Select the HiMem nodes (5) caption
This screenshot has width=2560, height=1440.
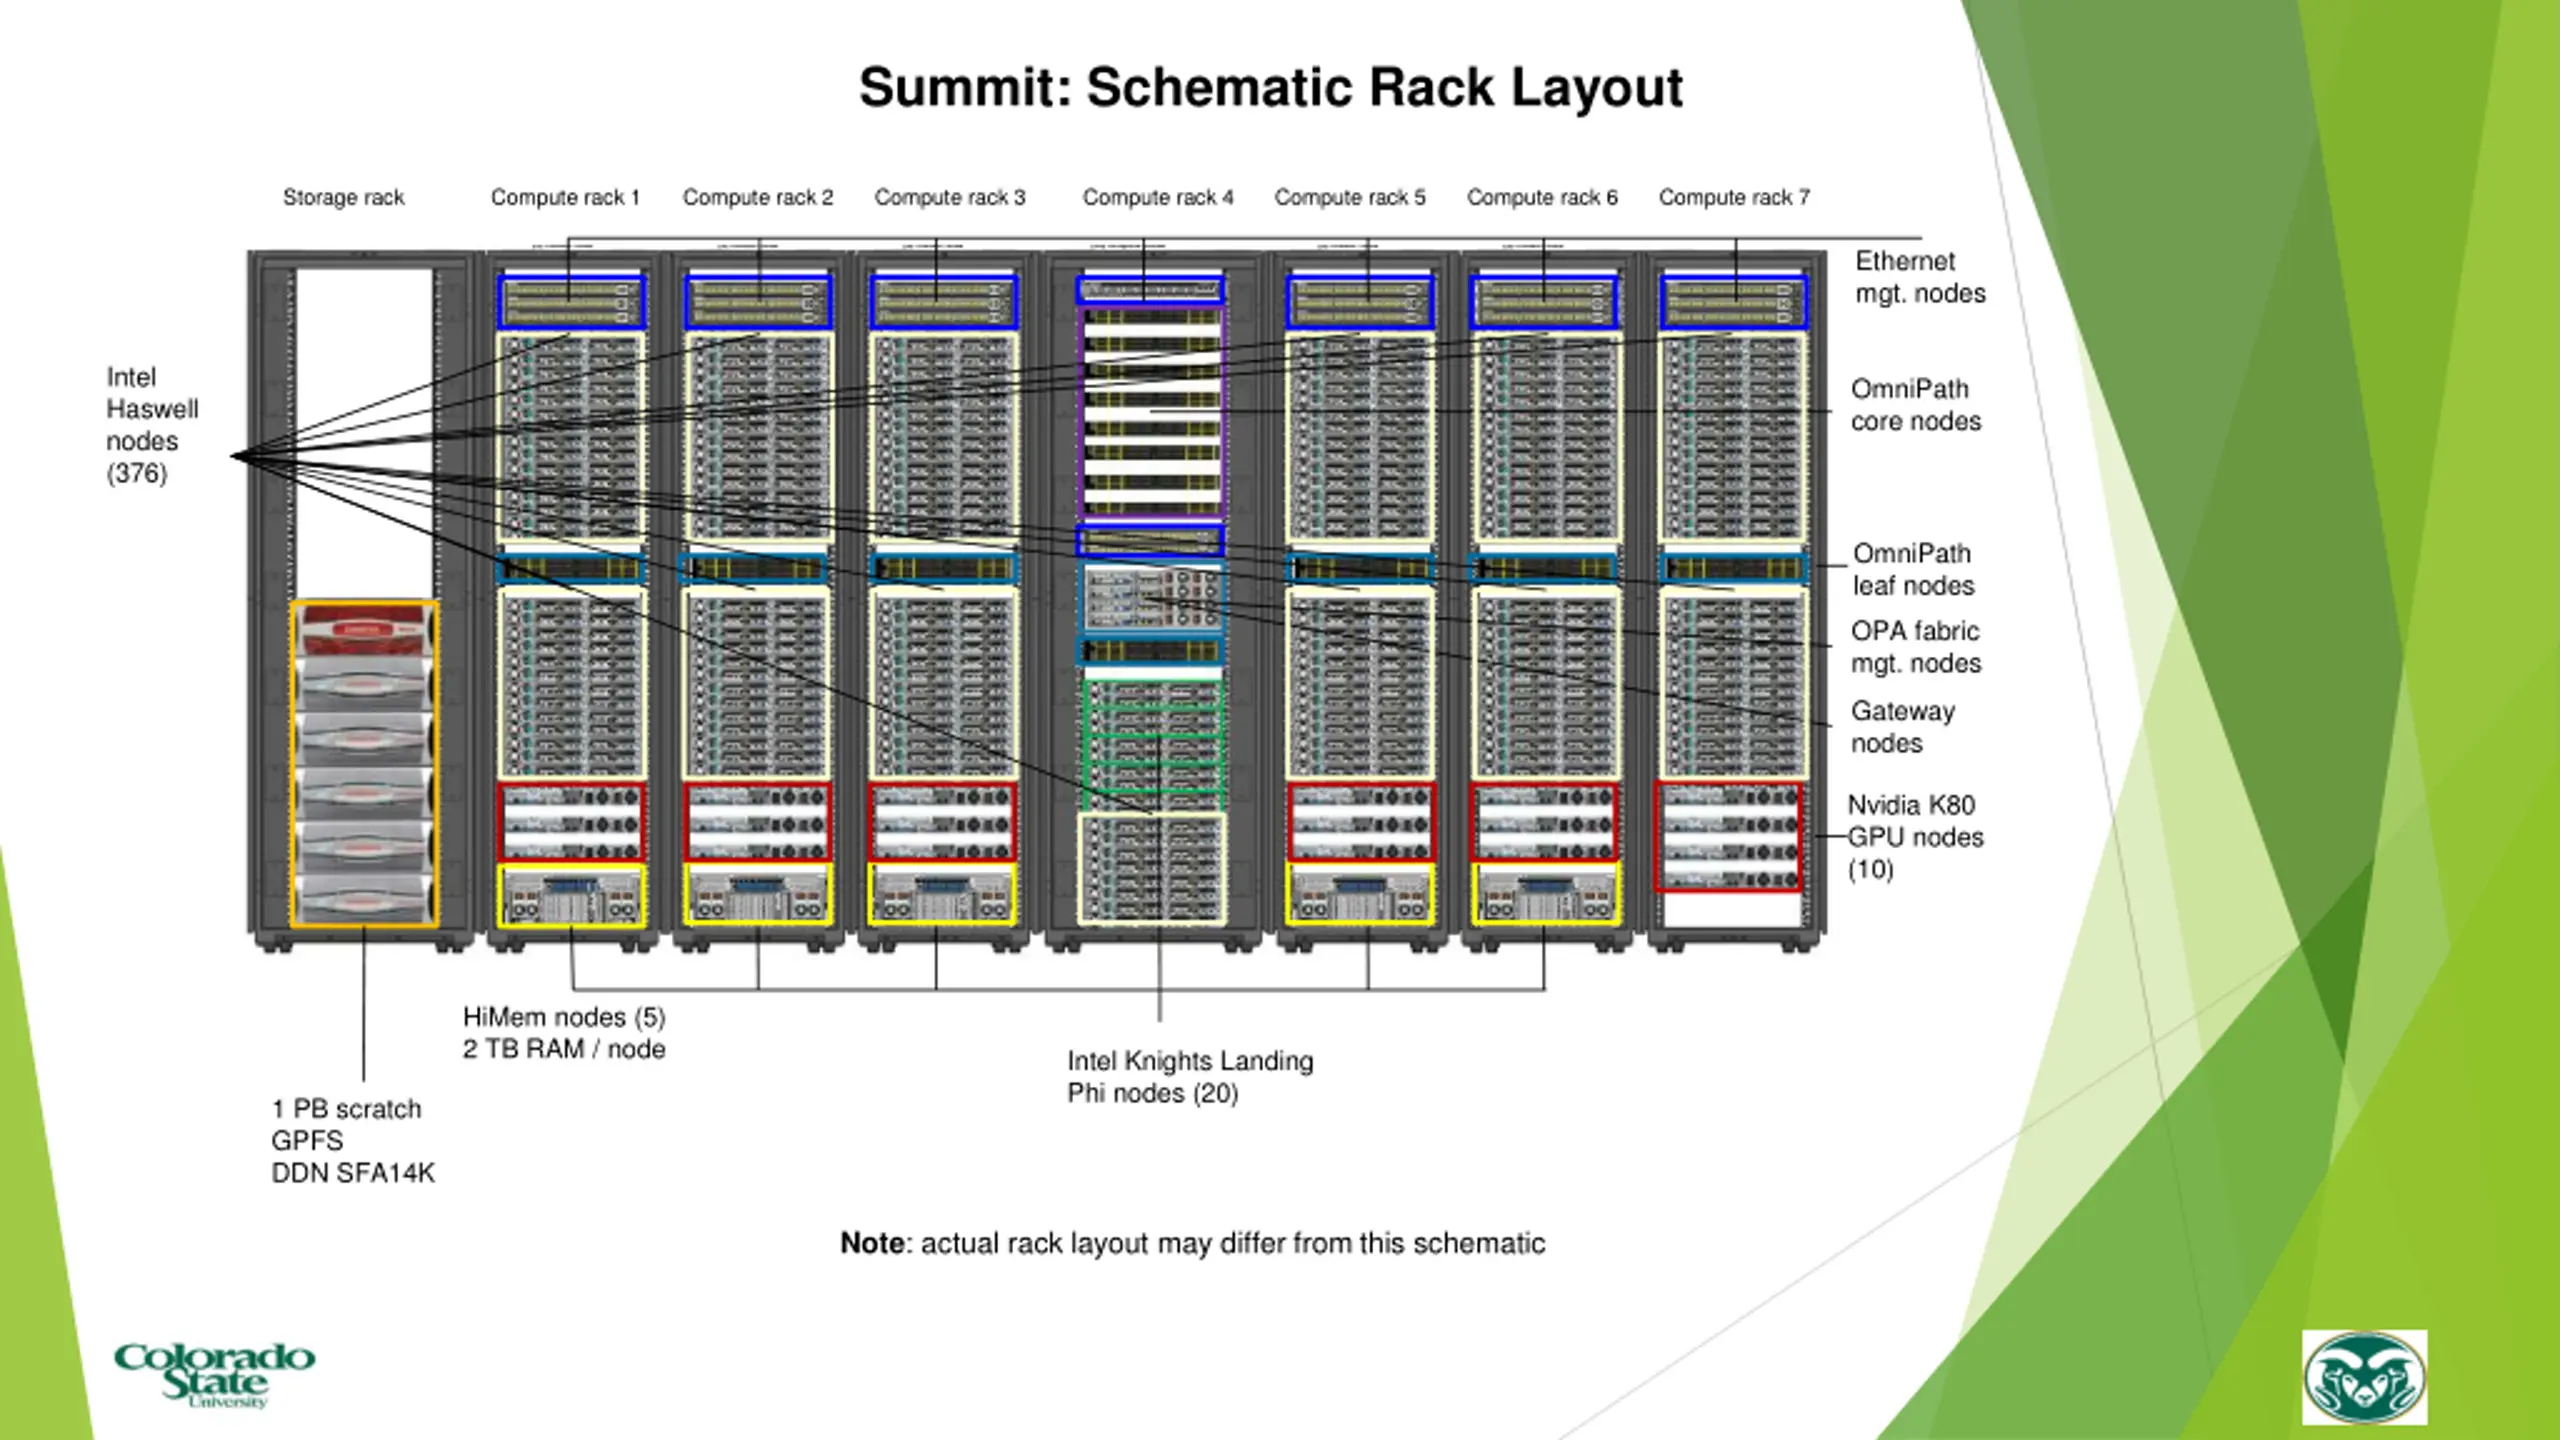[x=564, y=1033]
